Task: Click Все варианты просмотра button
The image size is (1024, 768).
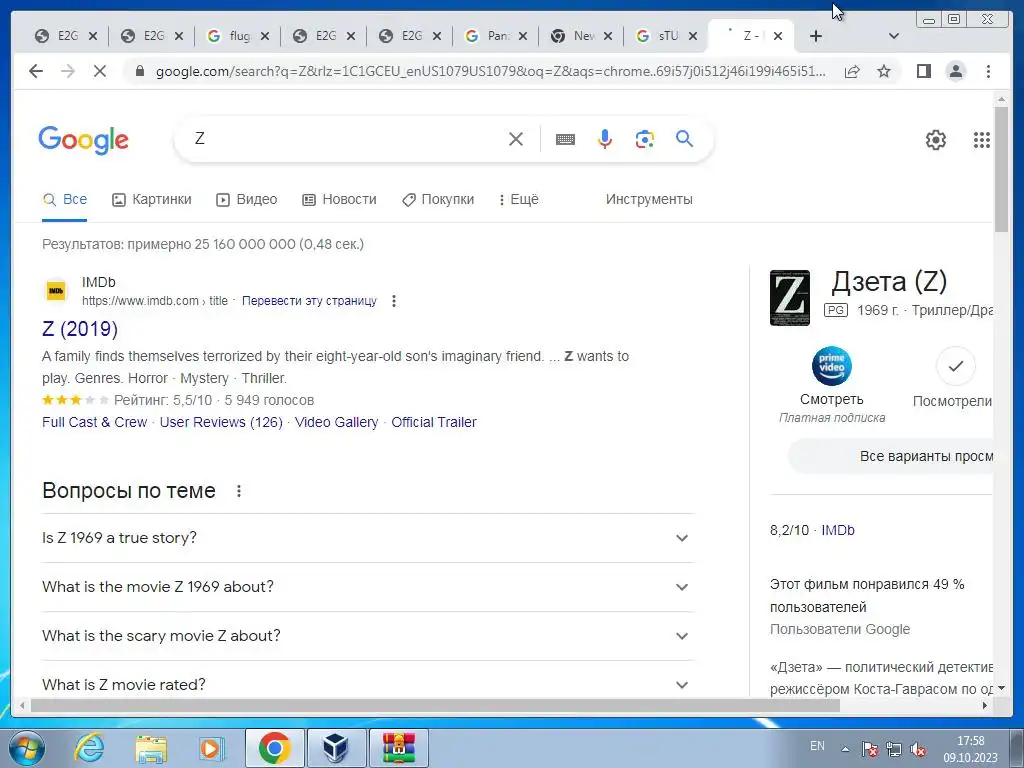Action: (x=891, y=456)
